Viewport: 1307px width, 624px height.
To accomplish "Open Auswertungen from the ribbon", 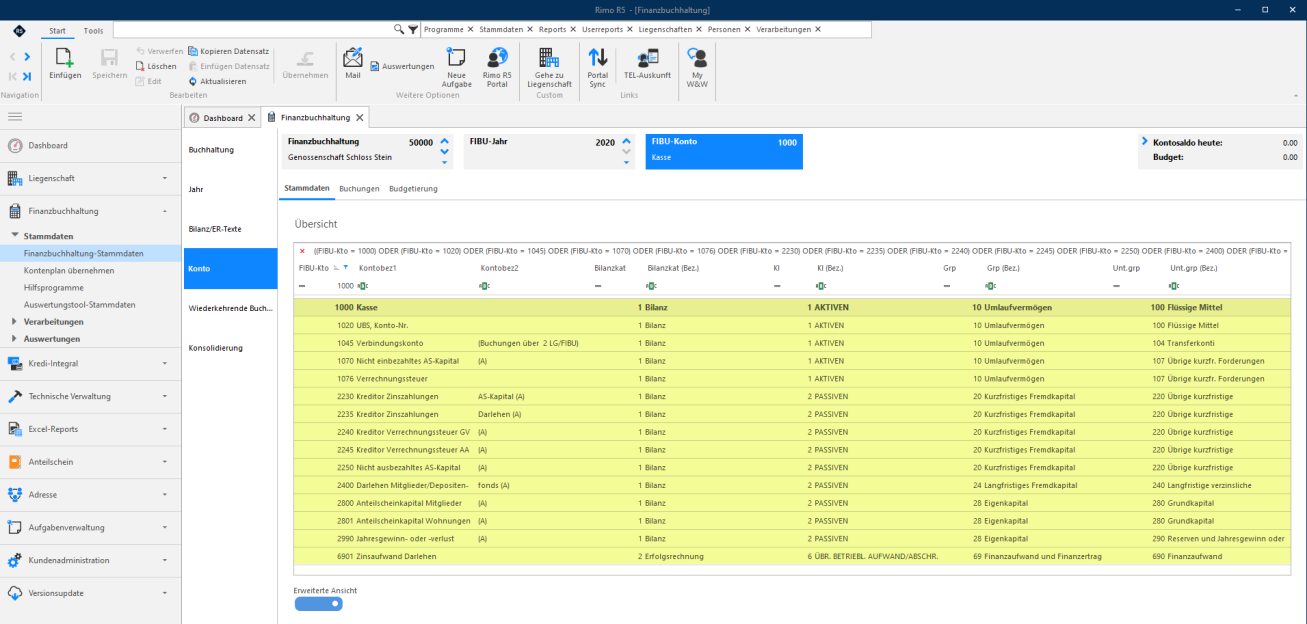I will coord(402,67).
